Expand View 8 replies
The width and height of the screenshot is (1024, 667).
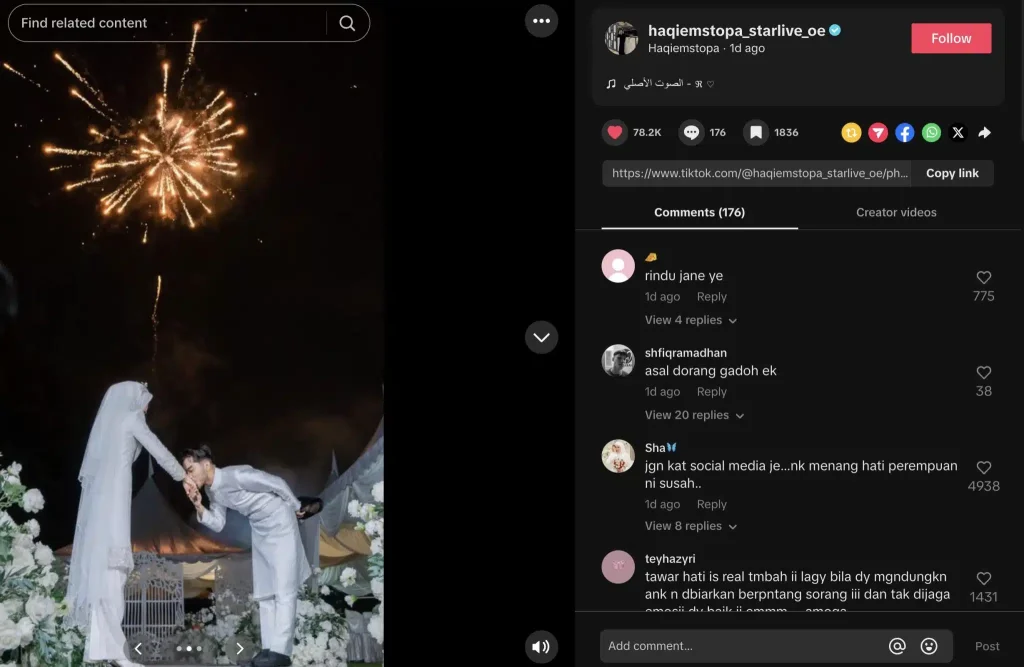click(691, 526)
